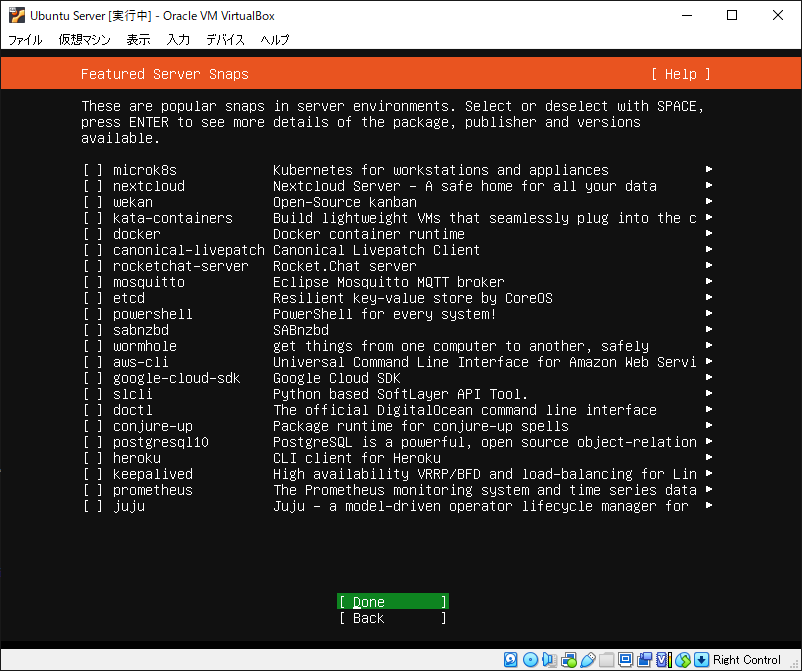Open the 入力 menu
Image resolution: width=802 pixels, height=671 pixels.
click(178, 40)
